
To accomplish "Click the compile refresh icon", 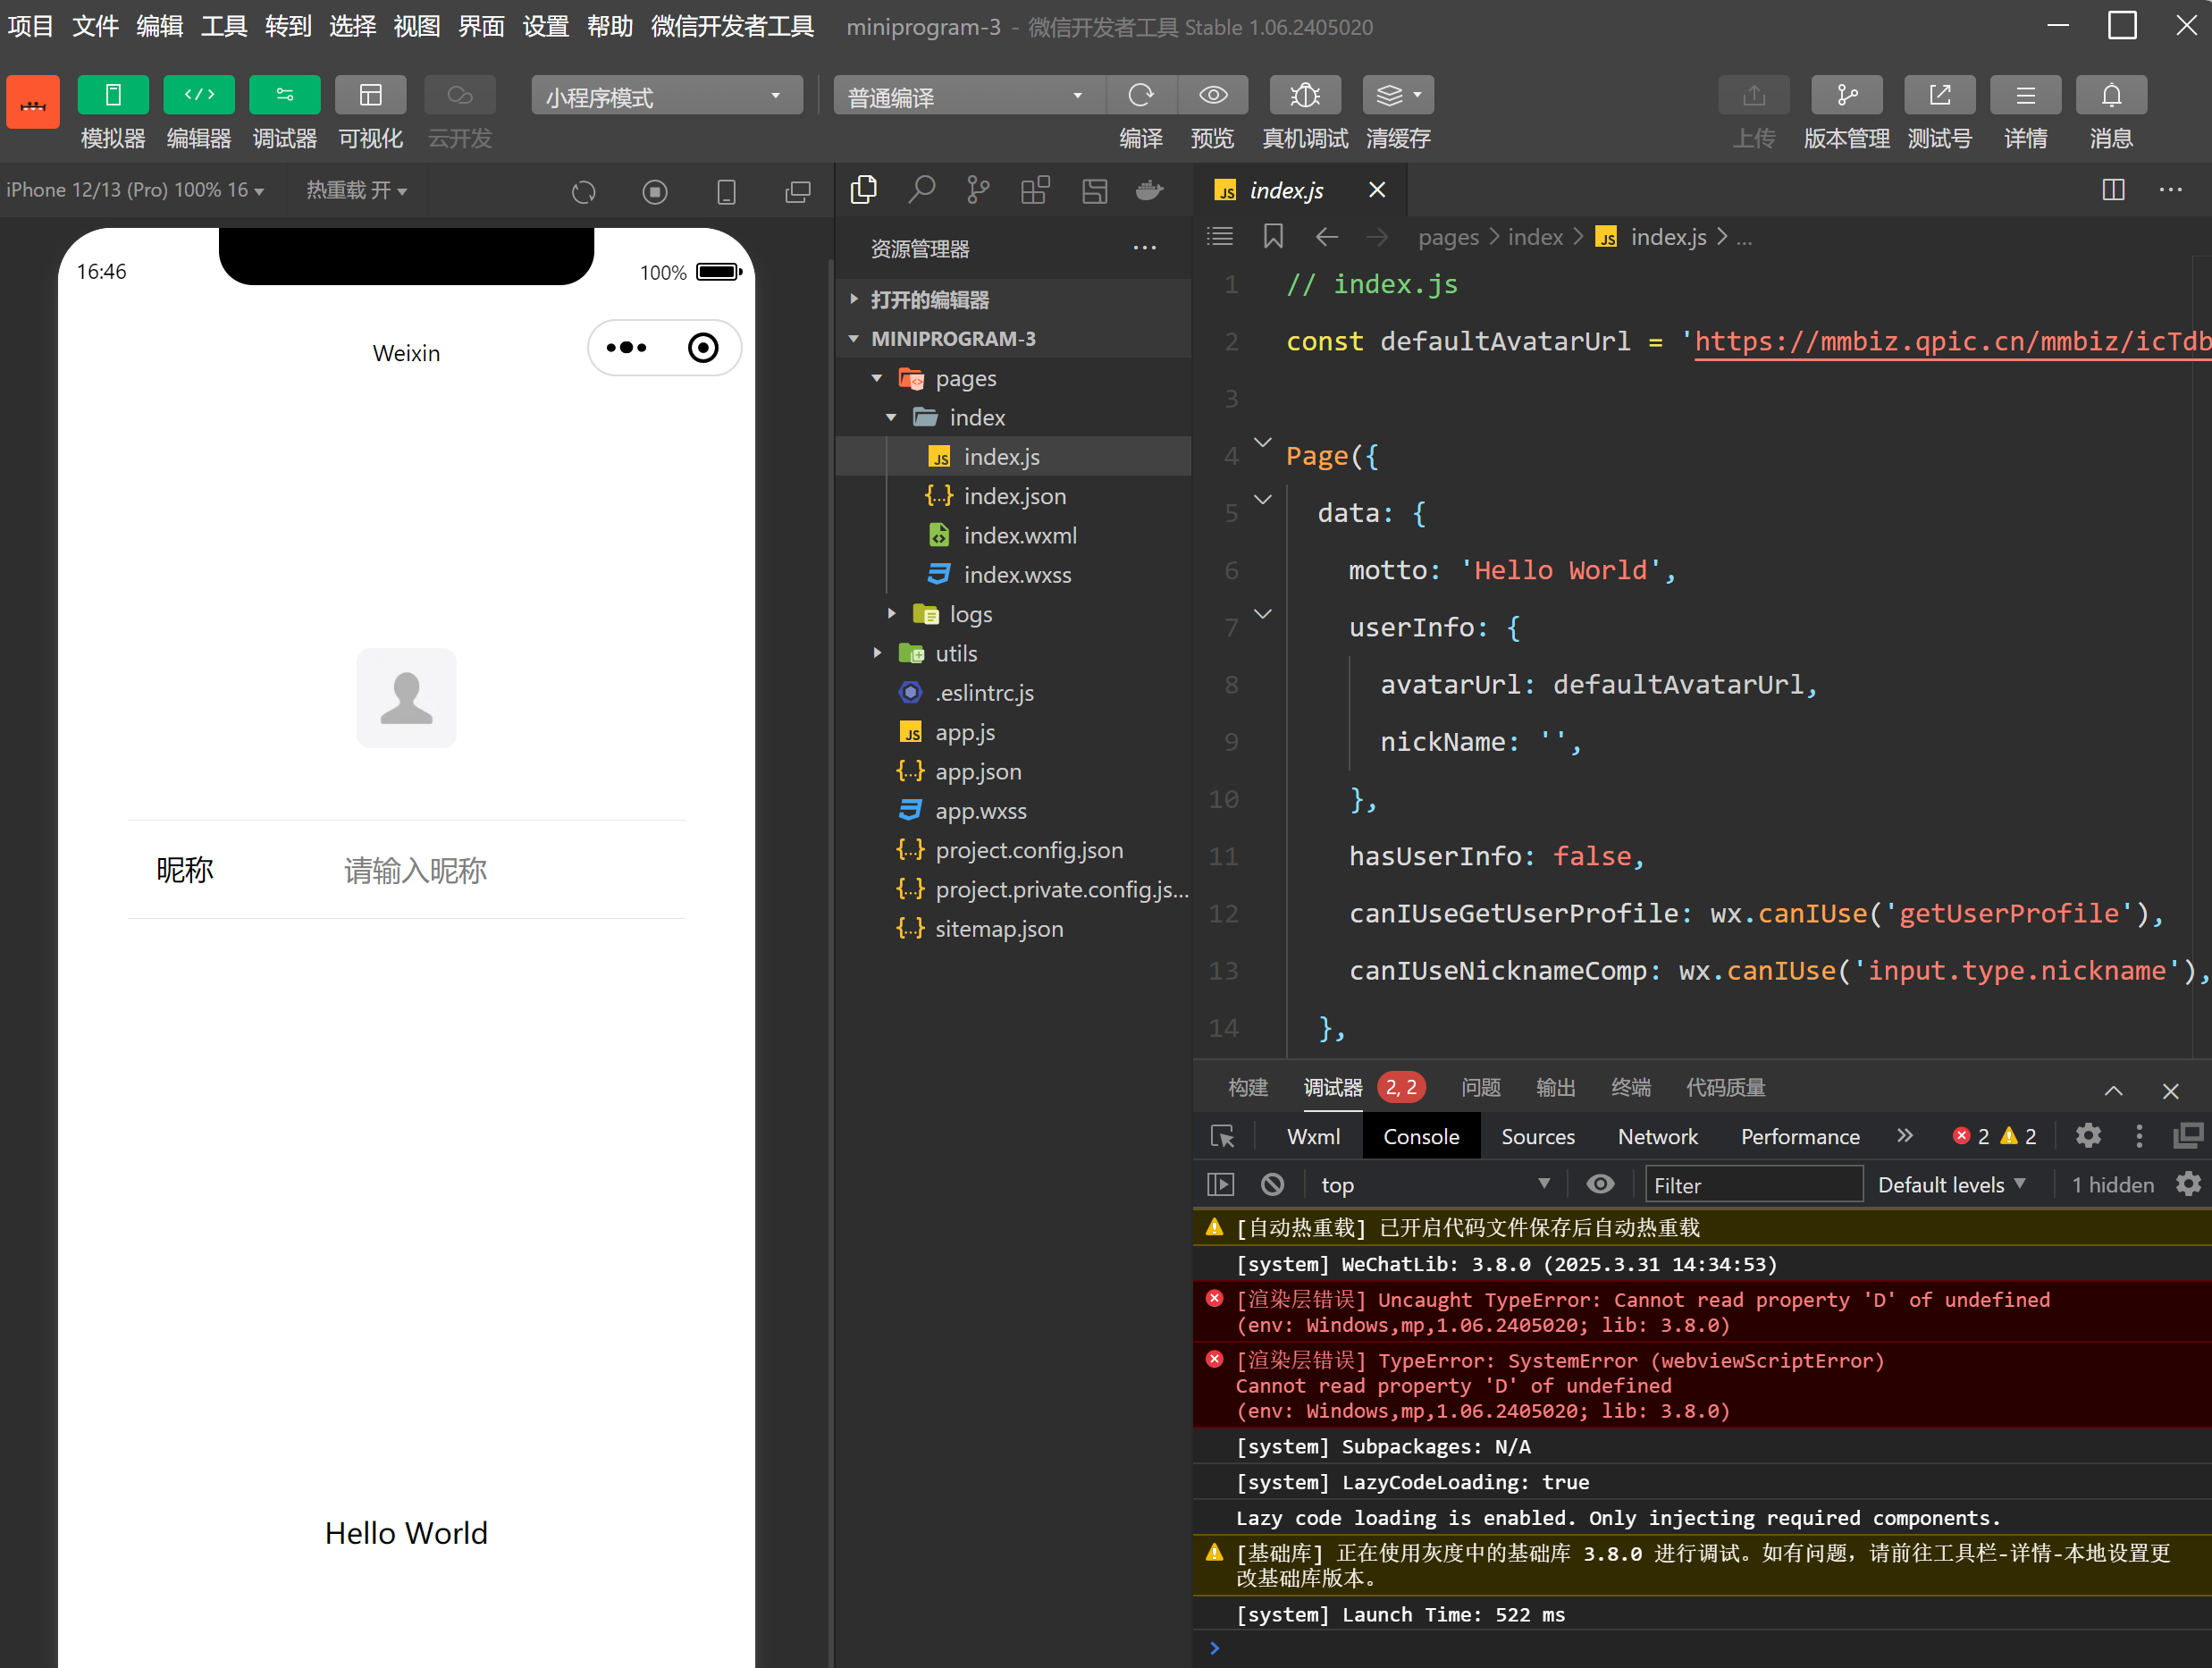I will tap(1141, 95).
